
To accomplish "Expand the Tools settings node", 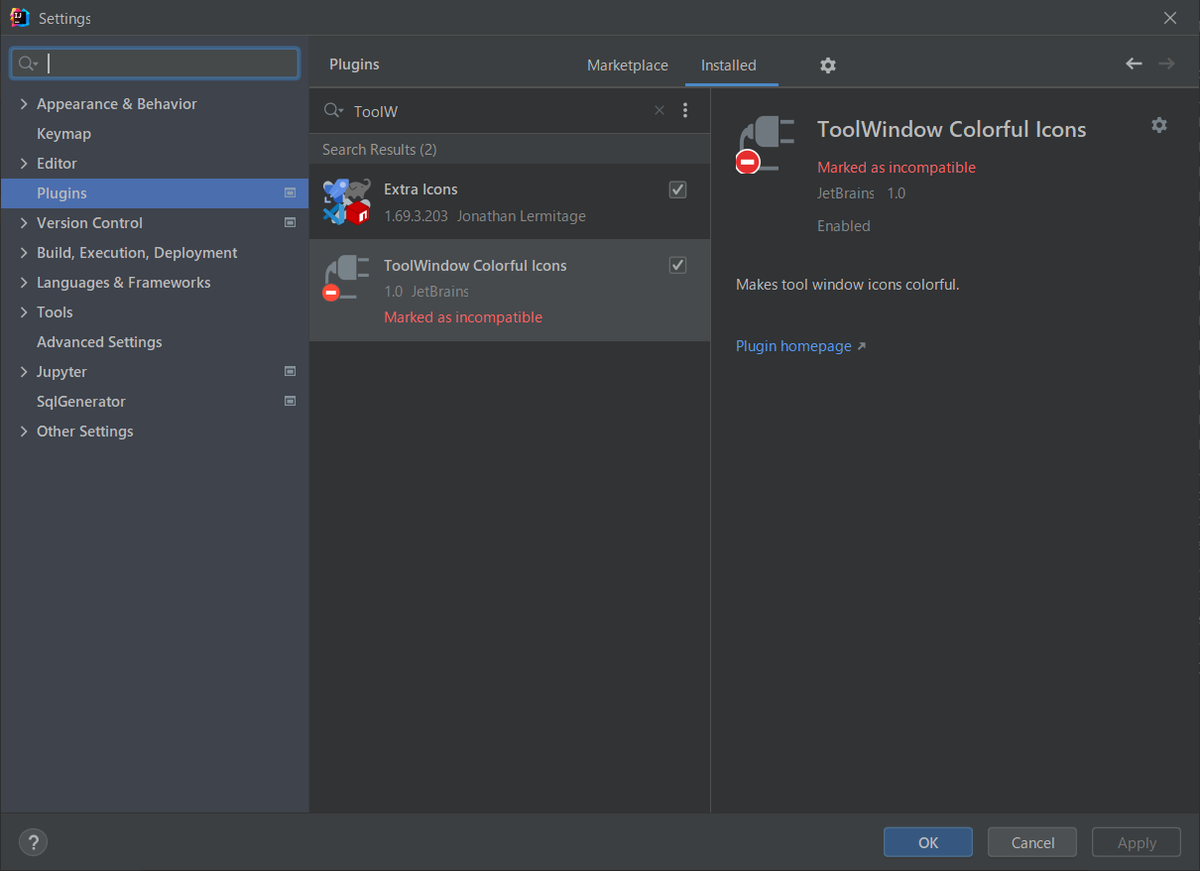I will [x=24, y=312].
